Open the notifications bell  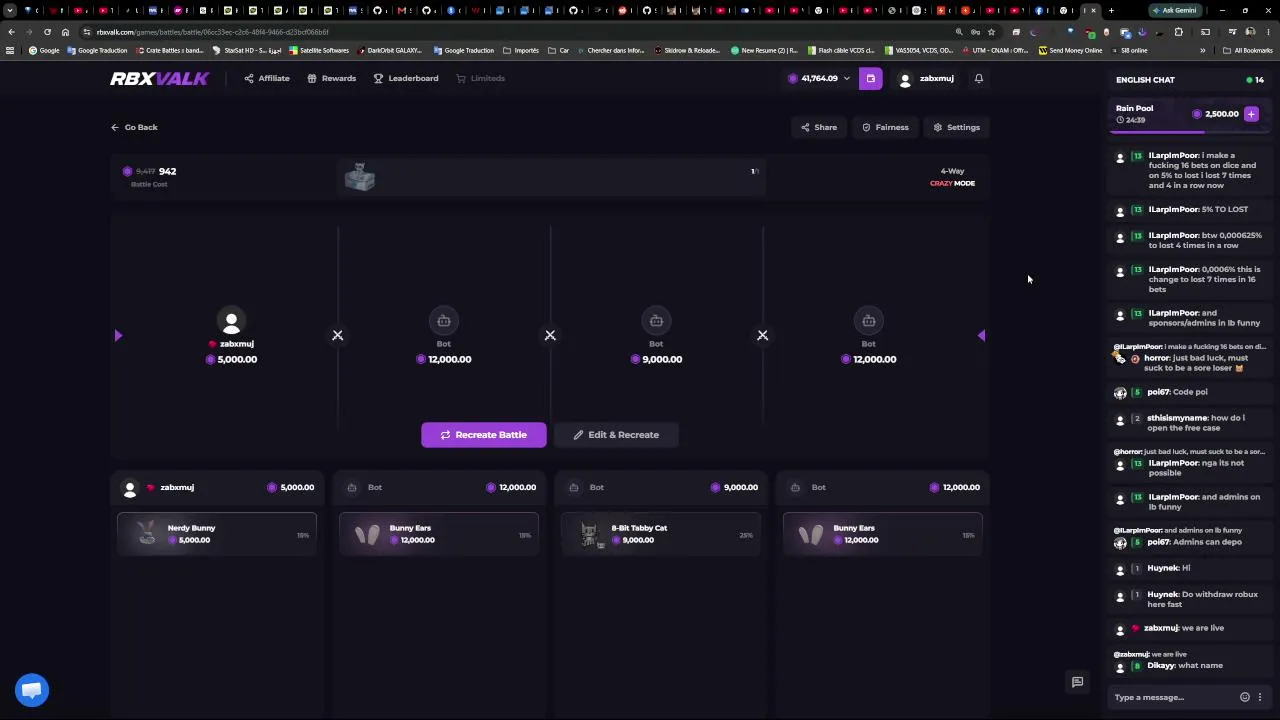pyautogui.click(x=979, y=78)
